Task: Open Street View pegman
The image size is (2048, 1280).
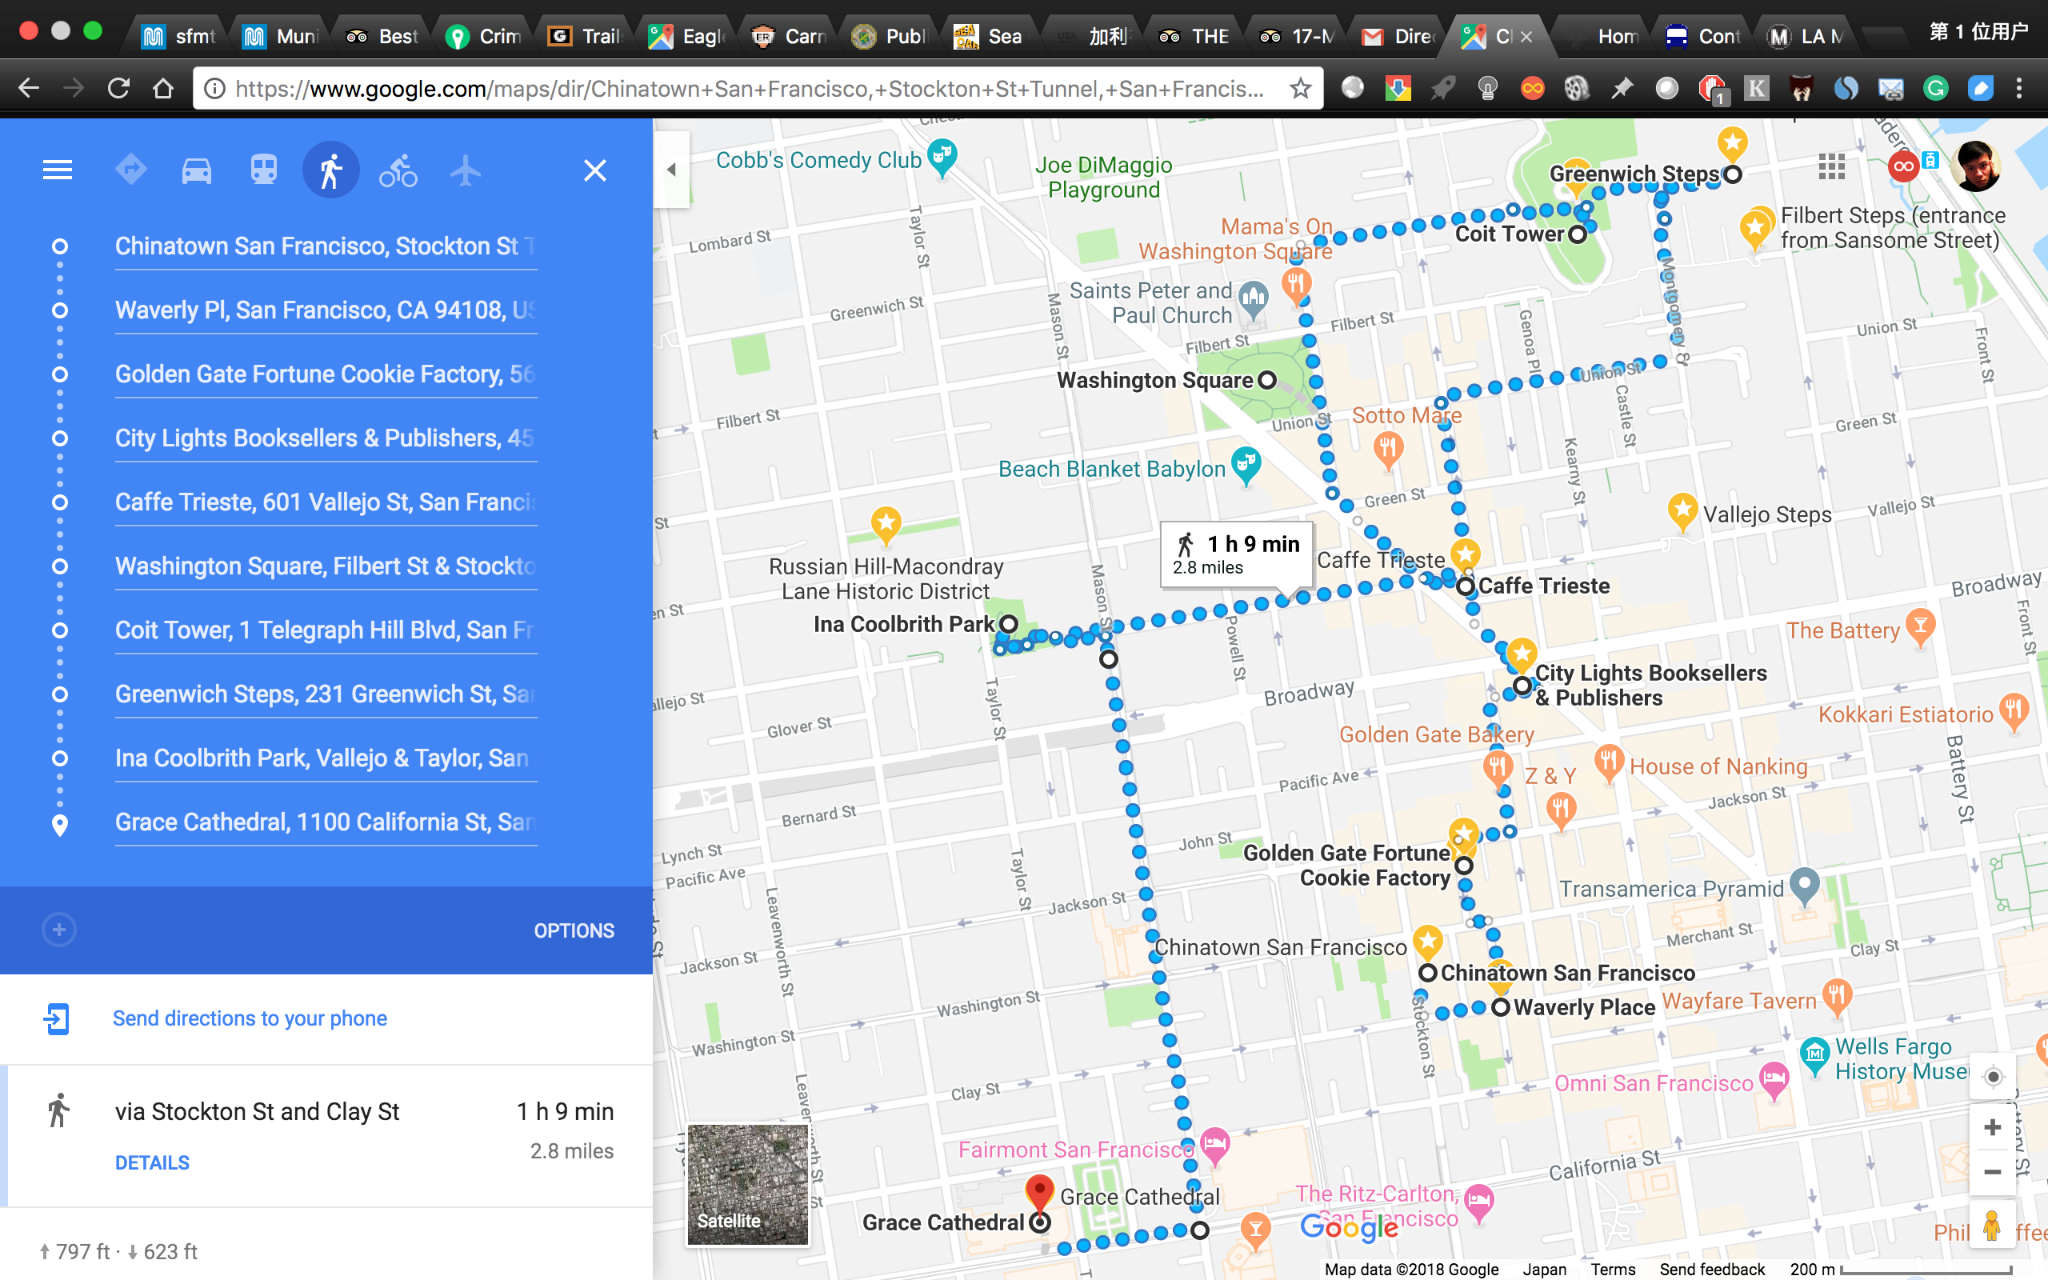Action: (1992, 1225)
